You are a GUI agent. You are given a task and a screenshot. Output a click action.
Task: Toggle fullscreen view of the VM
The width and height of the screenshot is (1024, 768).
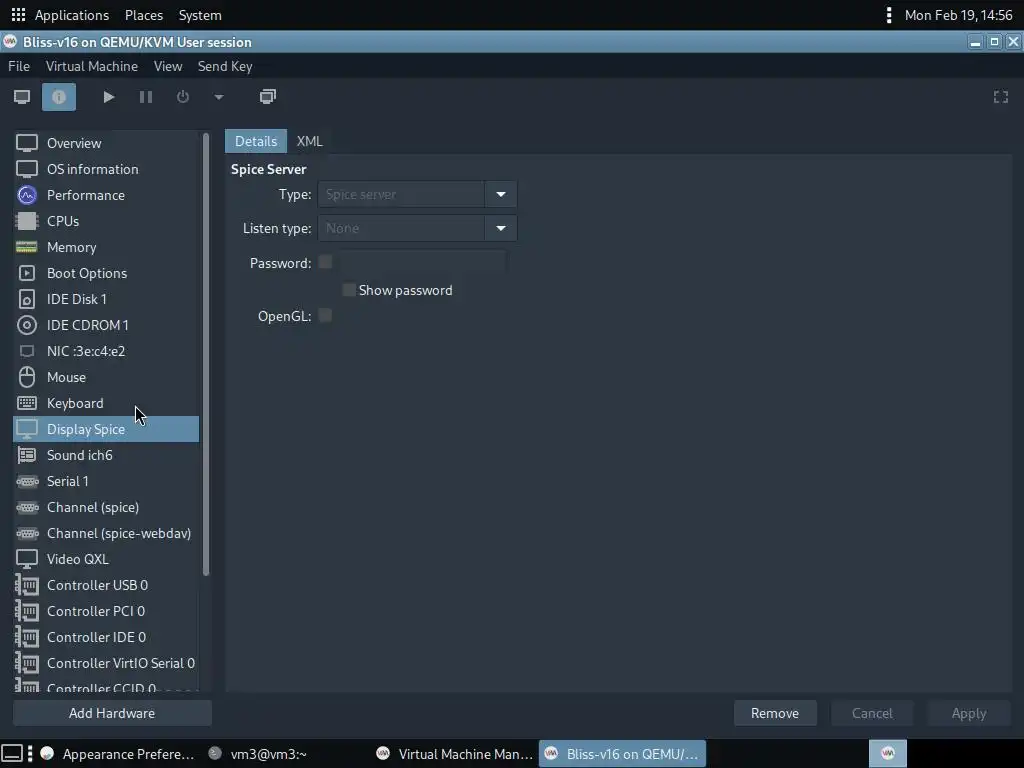click(x=1000, y=97)
